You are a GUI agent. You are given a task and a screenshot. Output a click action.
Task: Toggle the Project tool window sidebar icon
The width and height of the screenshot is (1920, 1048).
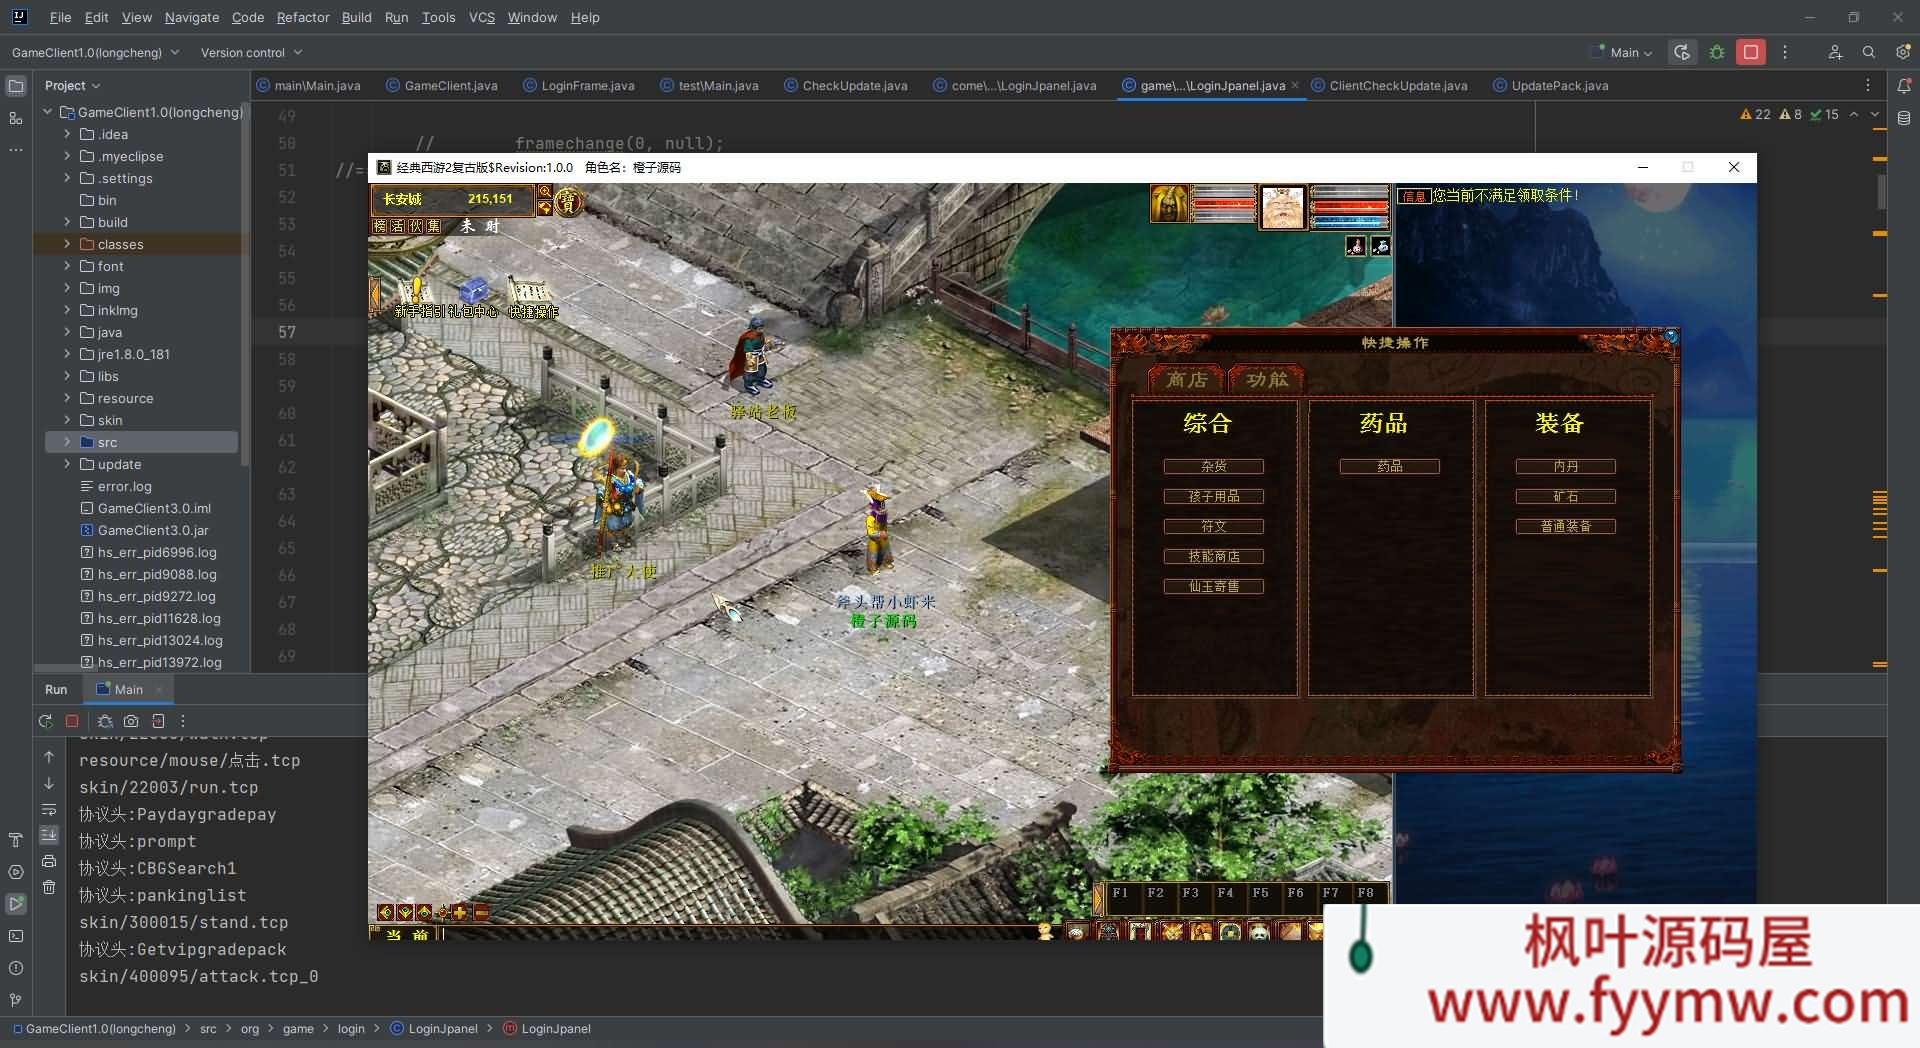click(x=16, y=86)
